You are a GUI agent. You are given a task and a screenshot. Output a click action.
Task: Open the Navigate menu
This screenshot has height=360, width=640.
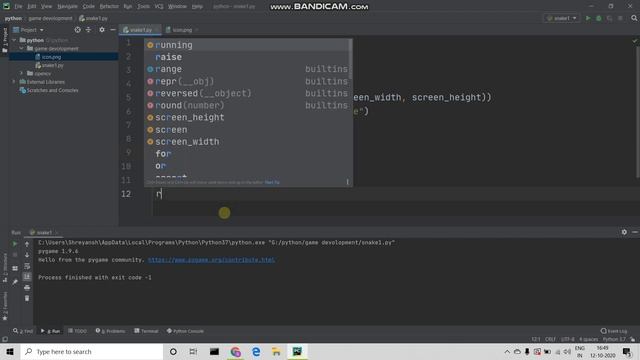tap(67, 7)
